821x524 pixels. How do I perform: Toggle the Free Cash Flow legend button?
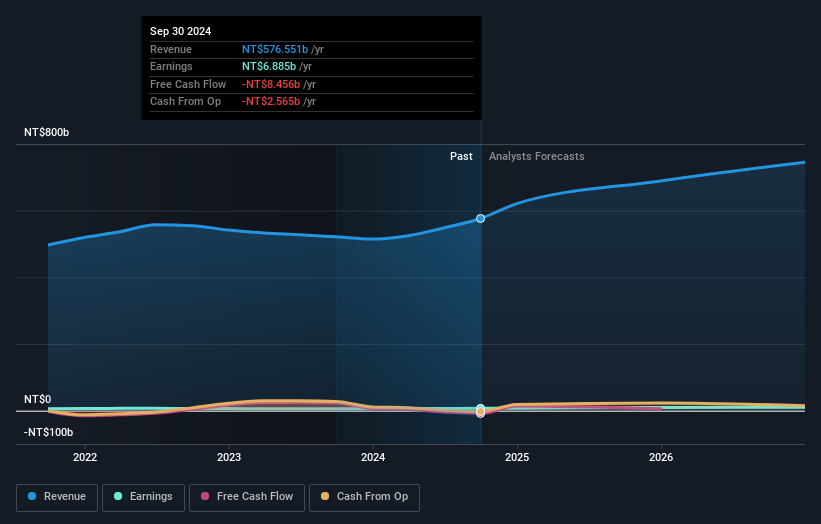coord(247,497)
